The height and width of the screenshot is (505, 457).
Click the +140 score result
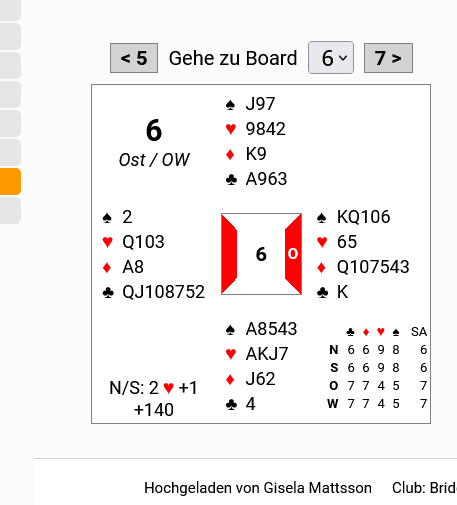tap(154, 410)
